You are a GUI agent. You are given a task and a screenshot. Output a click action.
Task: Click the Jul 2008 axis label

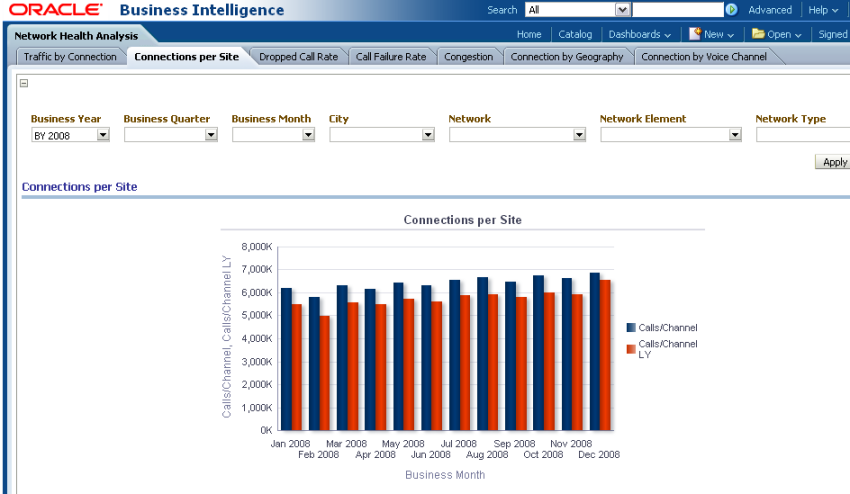pos(459,444)
